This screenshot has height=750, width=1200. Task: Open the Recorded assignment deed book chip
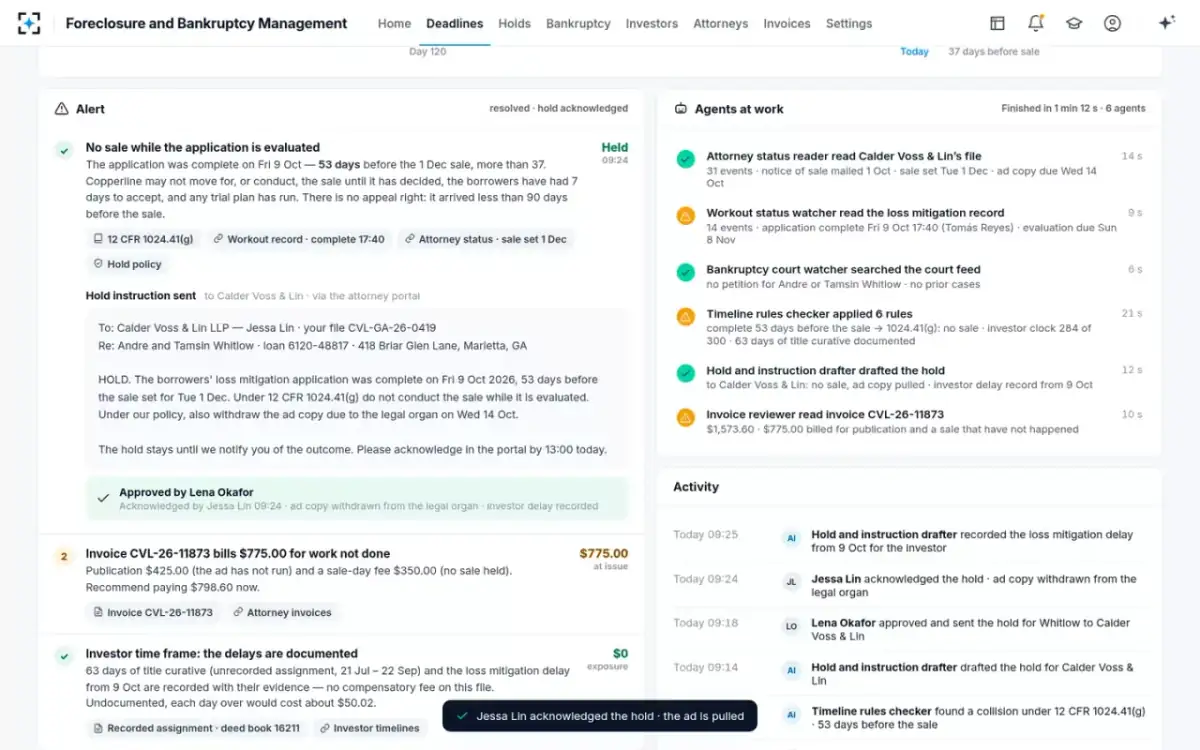pos(196,728)
